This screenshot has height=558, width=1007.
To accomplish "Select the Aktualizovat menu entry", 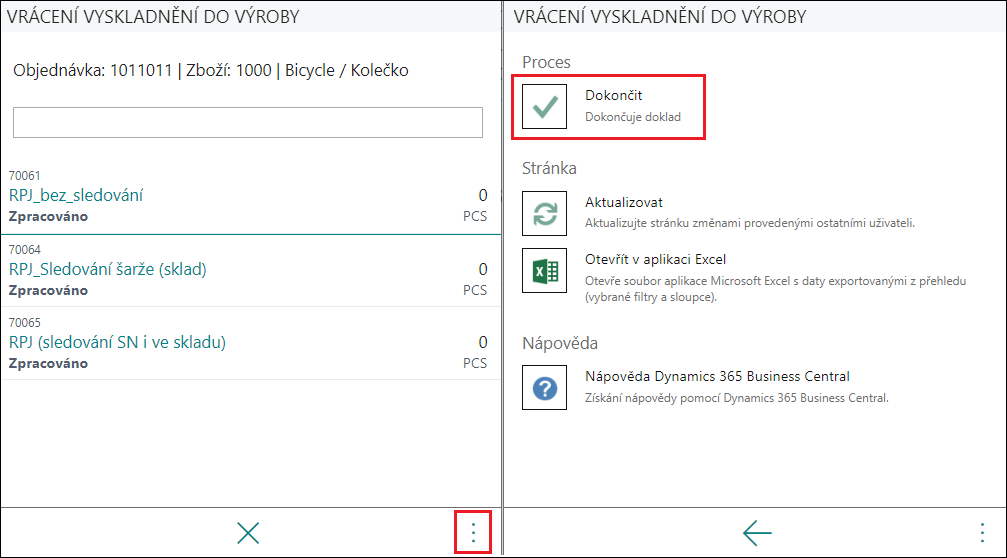I will tap(624, 202).
